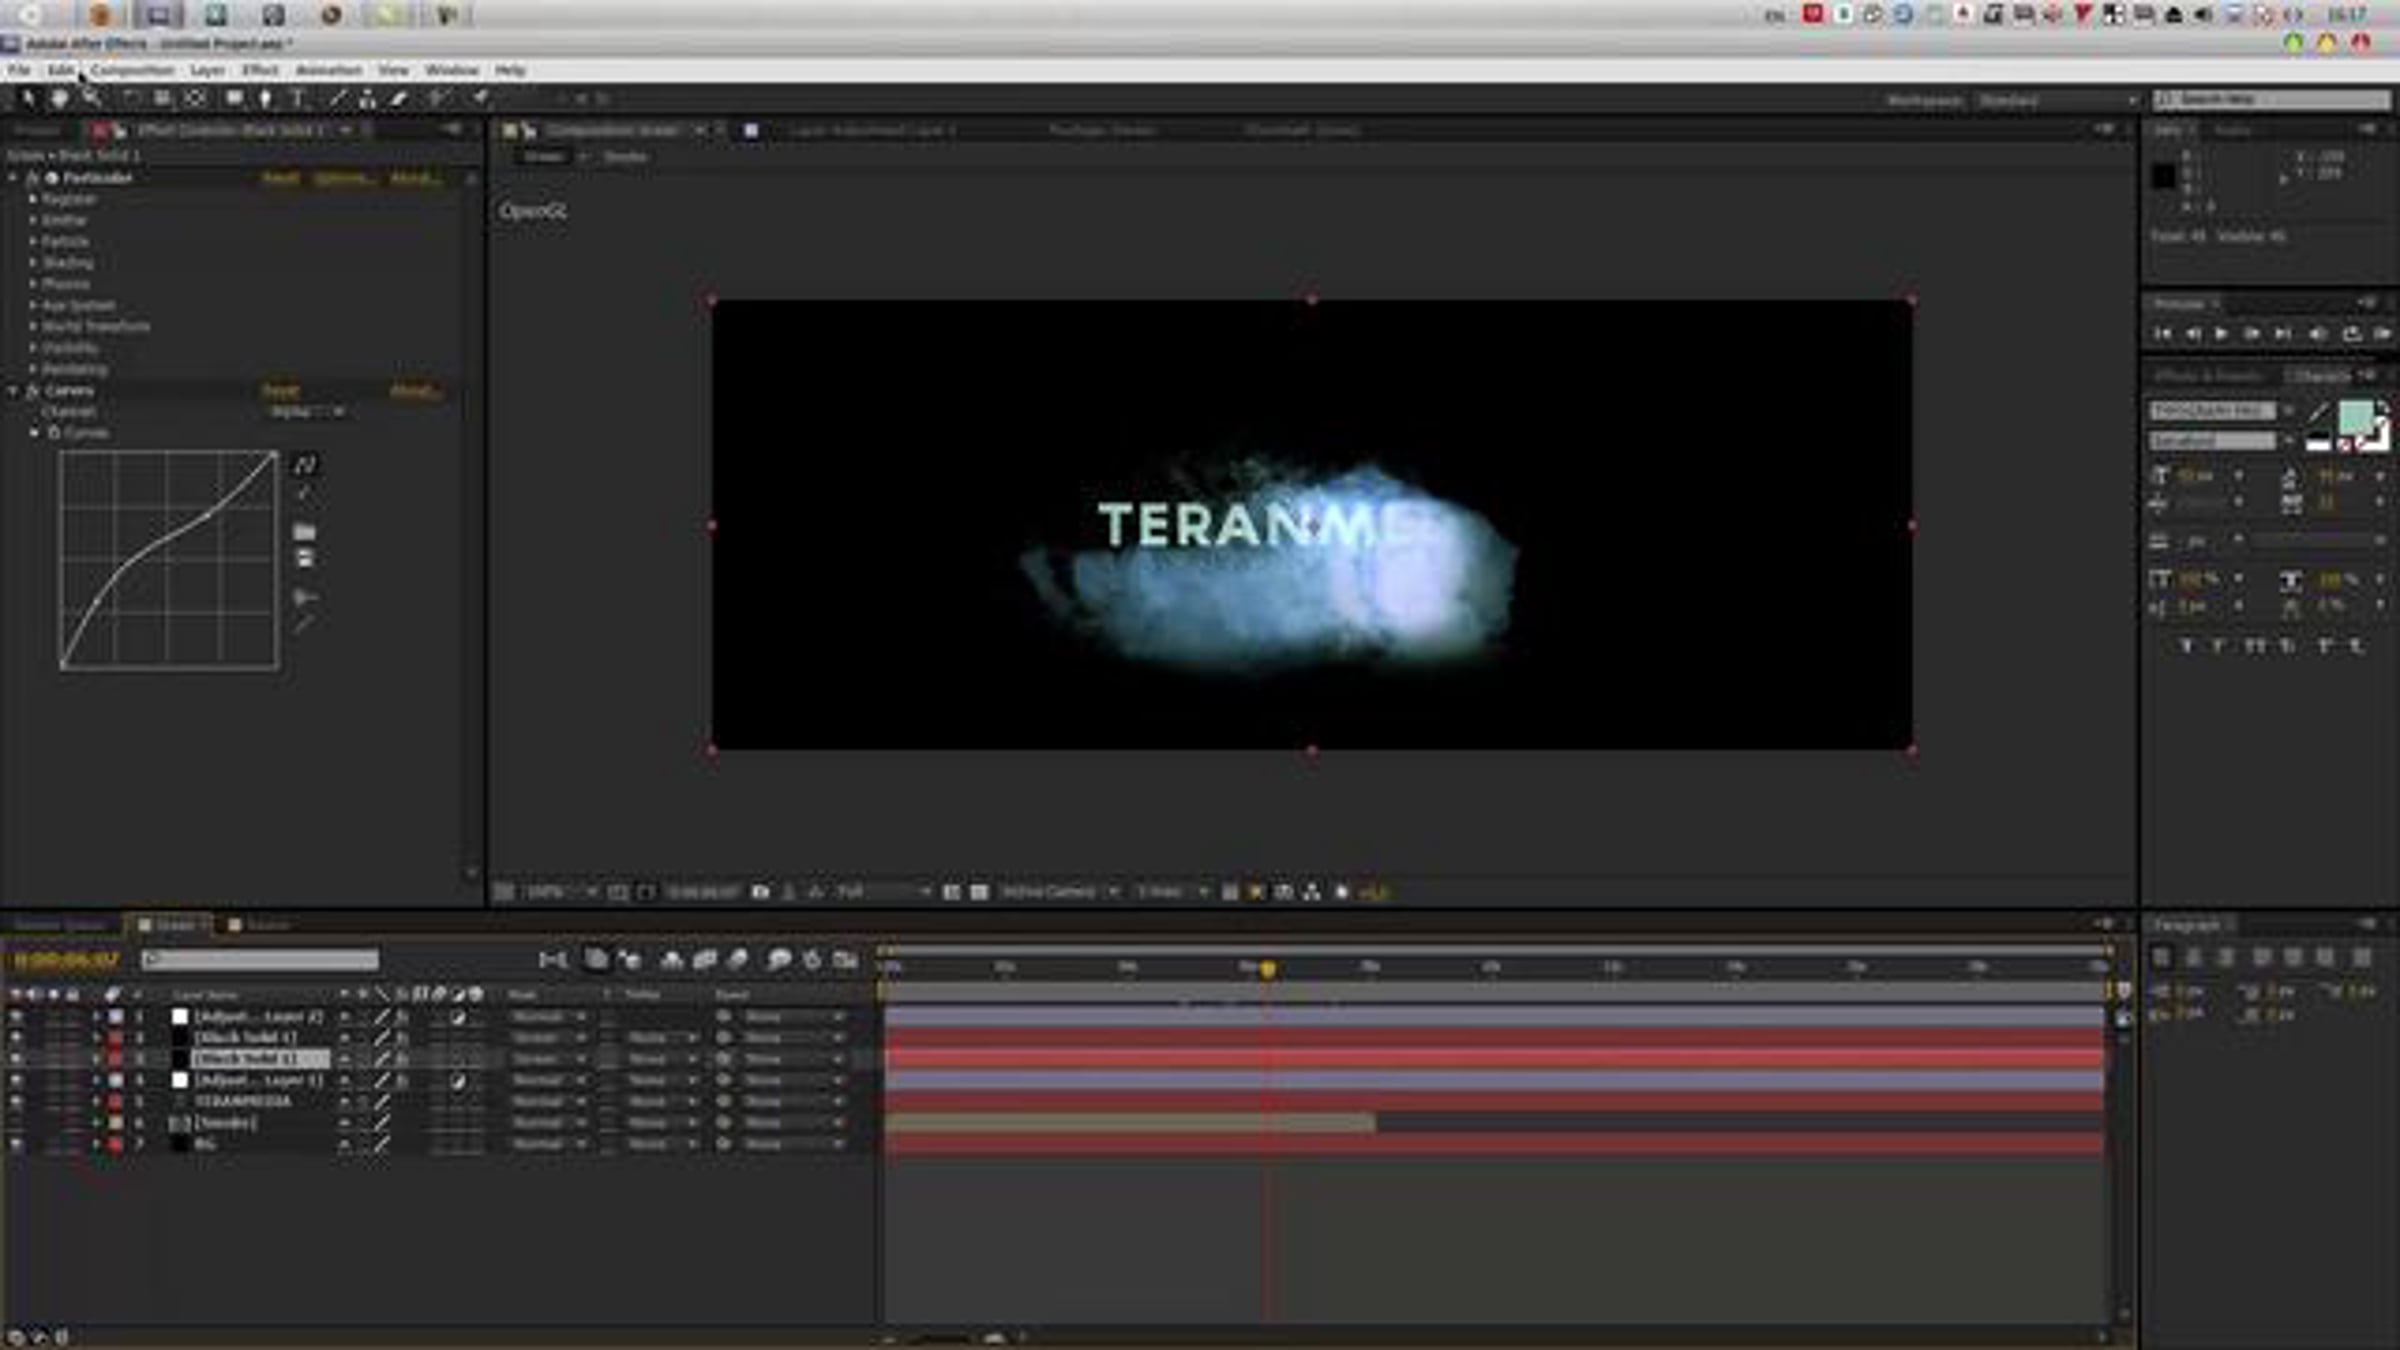Click the Play button in Preview panel
The image size is (2400, 1350).
click(2221, 333)
